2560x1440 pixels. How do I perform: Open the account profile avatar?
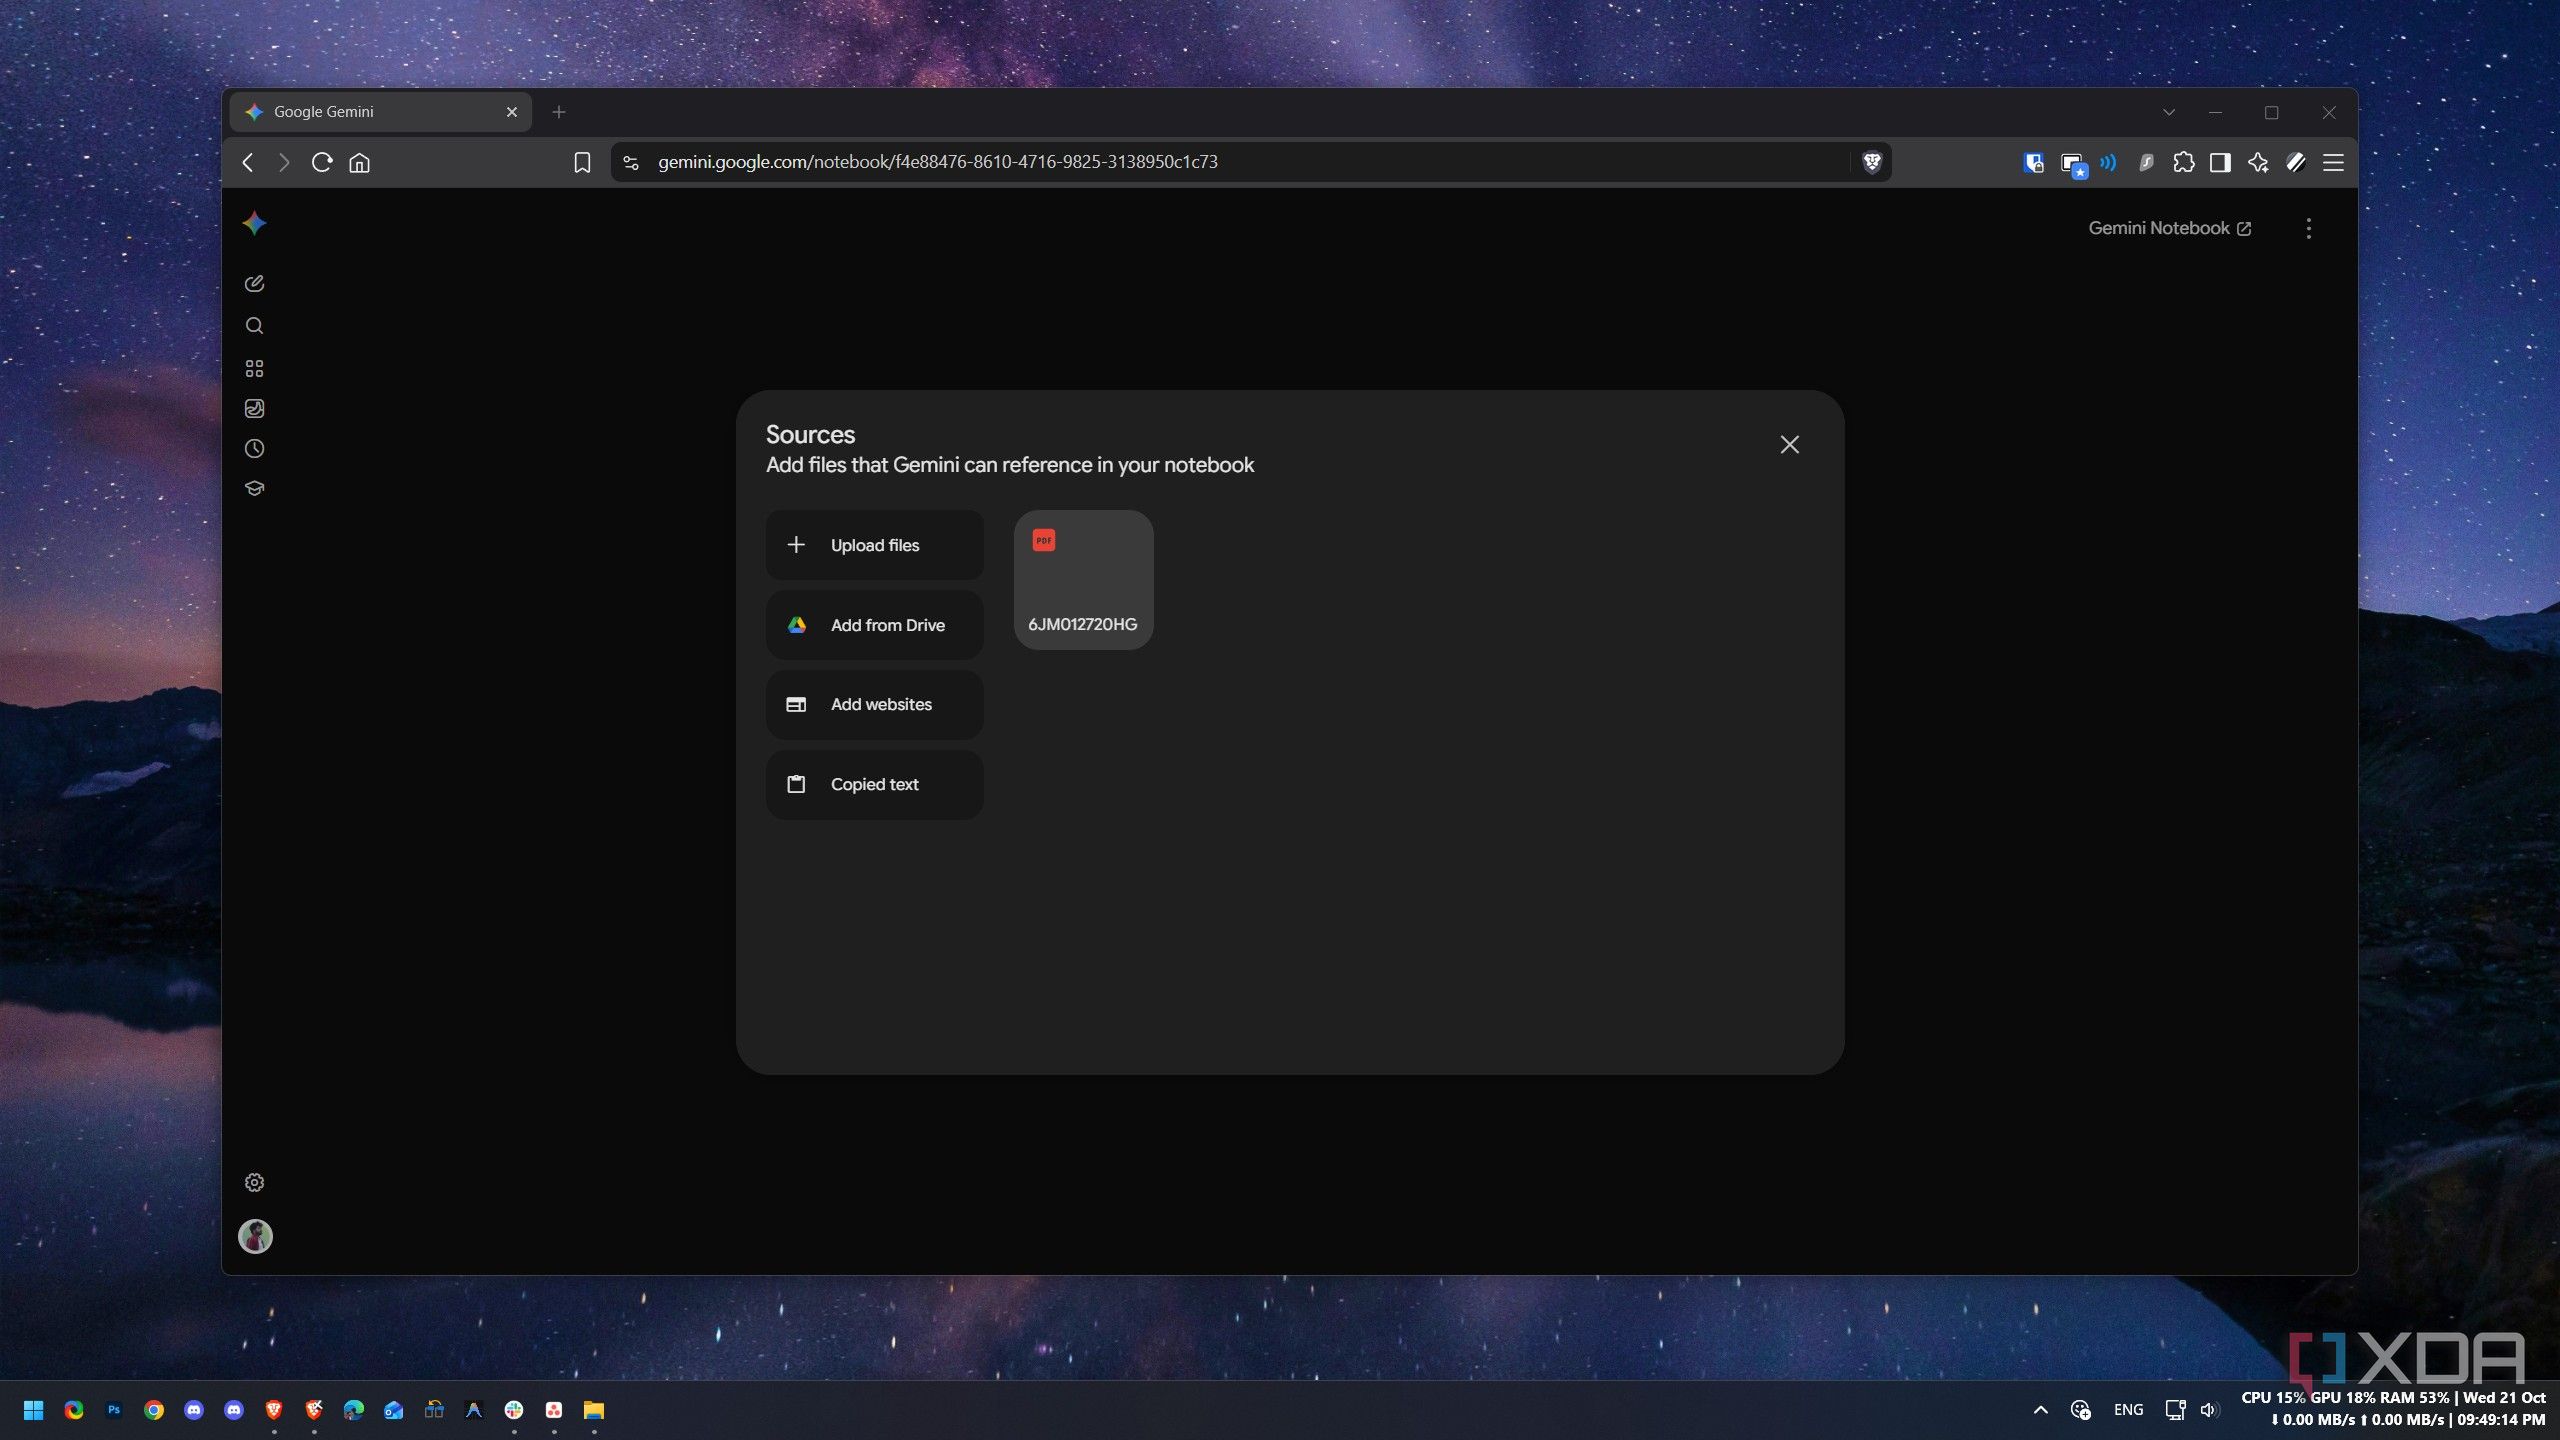(255, 1237)
